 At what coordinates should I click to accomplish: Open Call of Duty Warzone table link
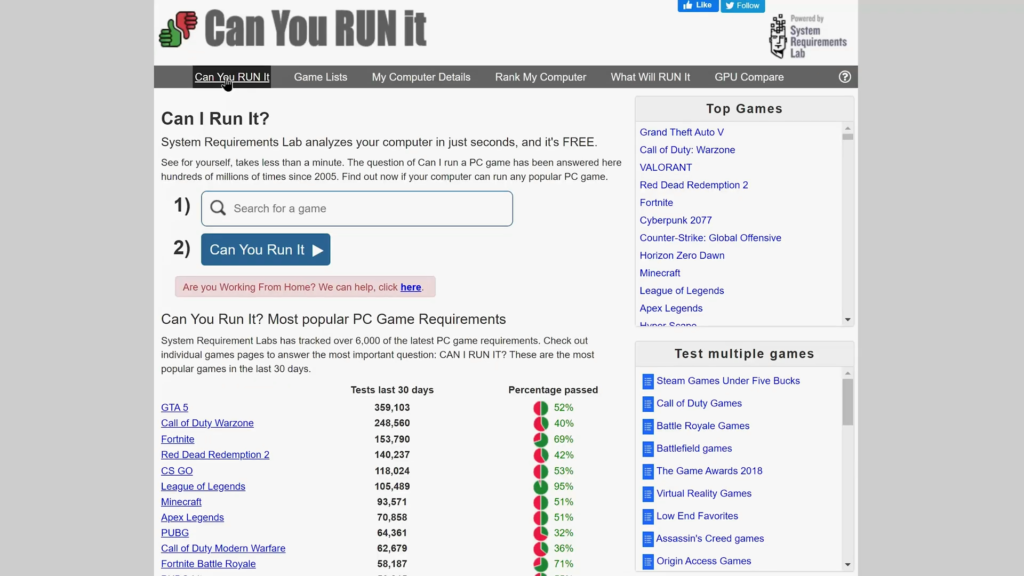click(207, 423)
